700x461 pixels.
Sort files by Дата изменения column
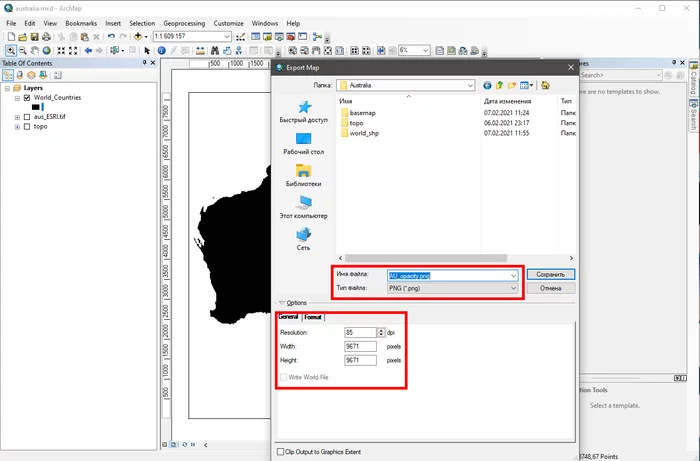pos(508,101)
